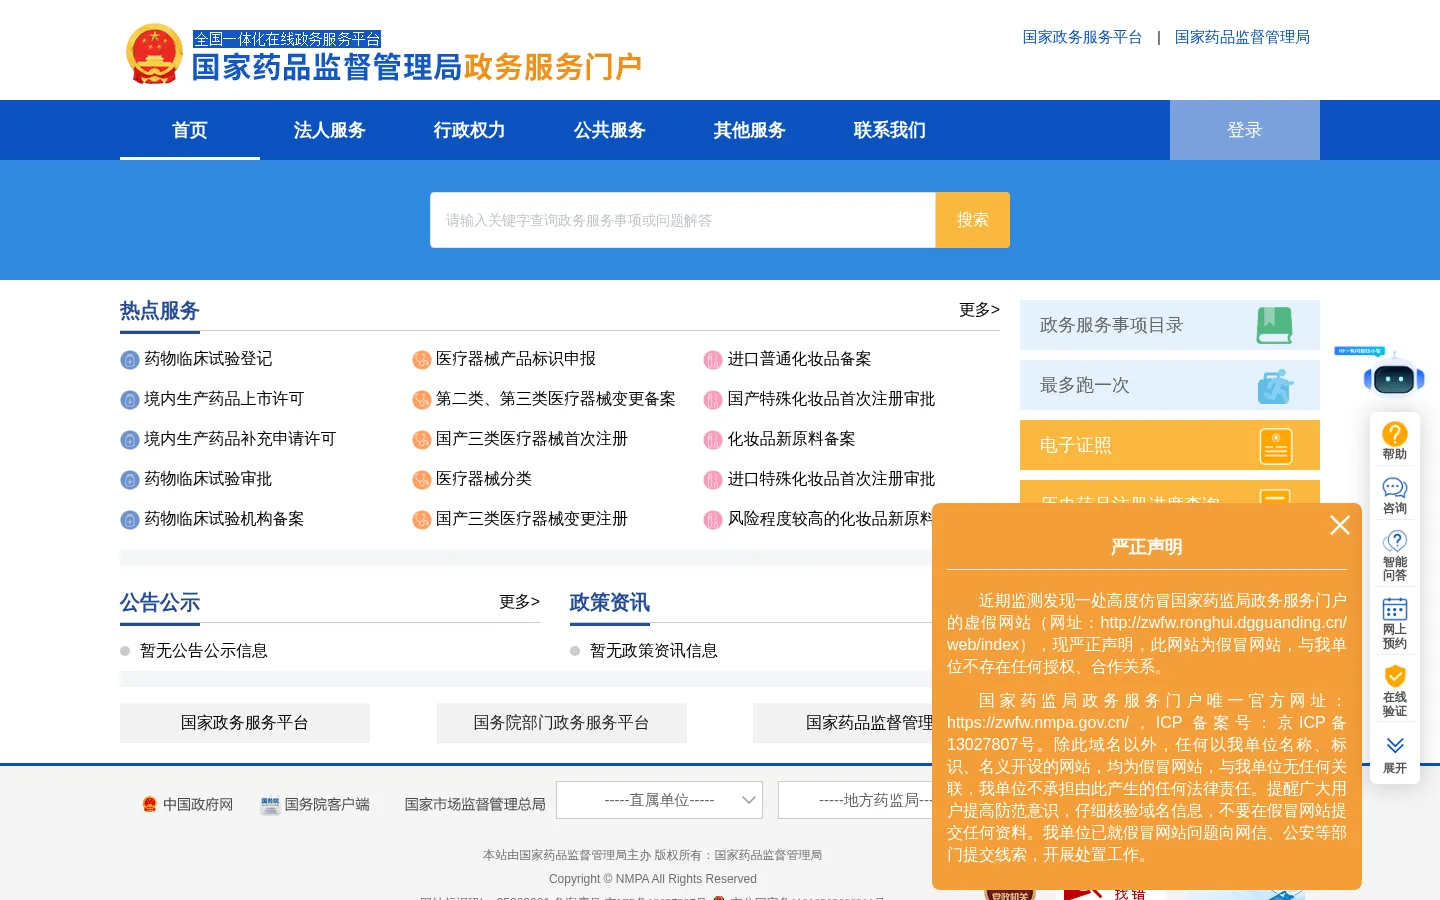1440x900 pixels.
Task: Click icon beside 医疗器械产品标识申报
Action: [x=422, y=360]
